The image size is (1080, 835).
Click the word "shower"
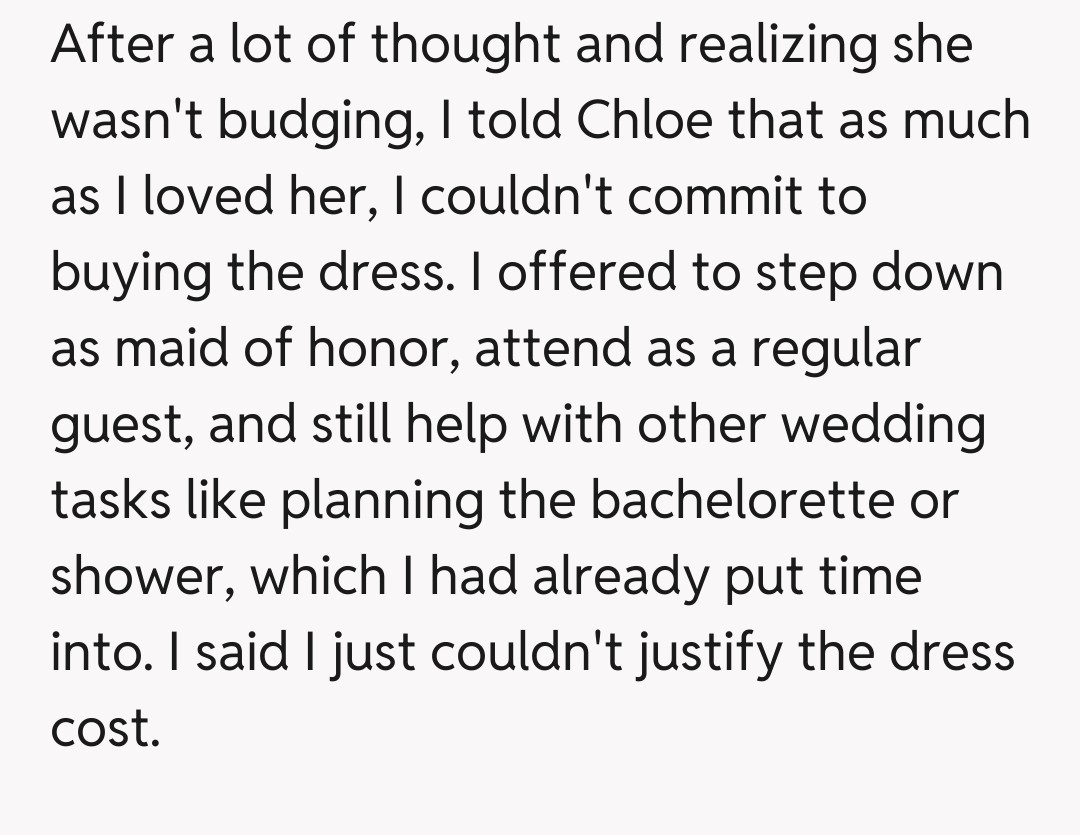pyautogui.click(x=140, y=577)
